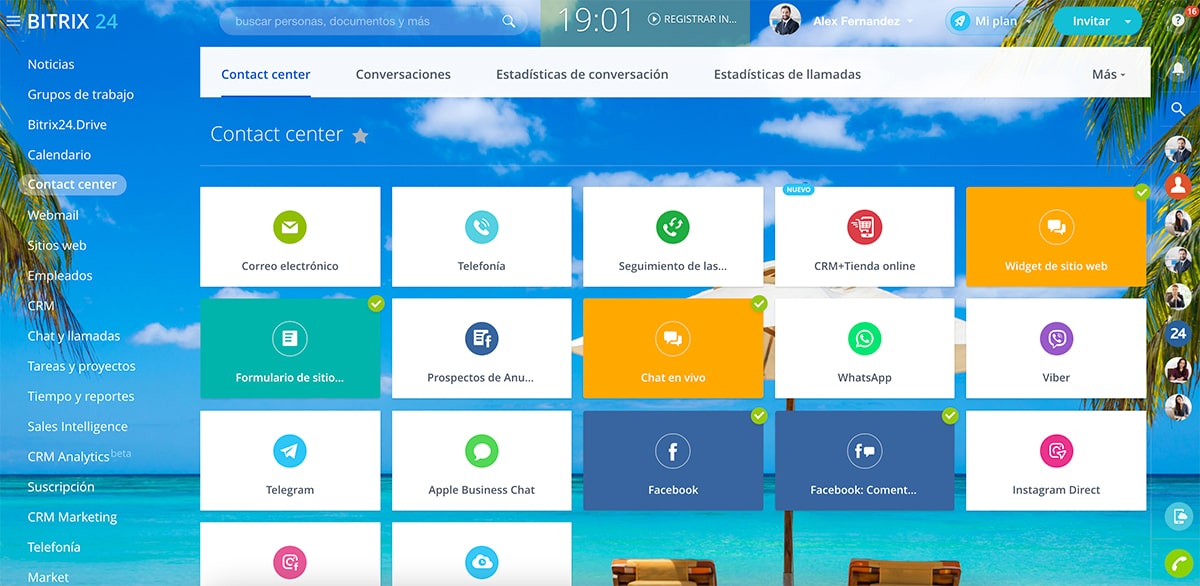Click the search people and documents field
The width and height of the screenshot is (1200, 586).
tap(365, 21)
